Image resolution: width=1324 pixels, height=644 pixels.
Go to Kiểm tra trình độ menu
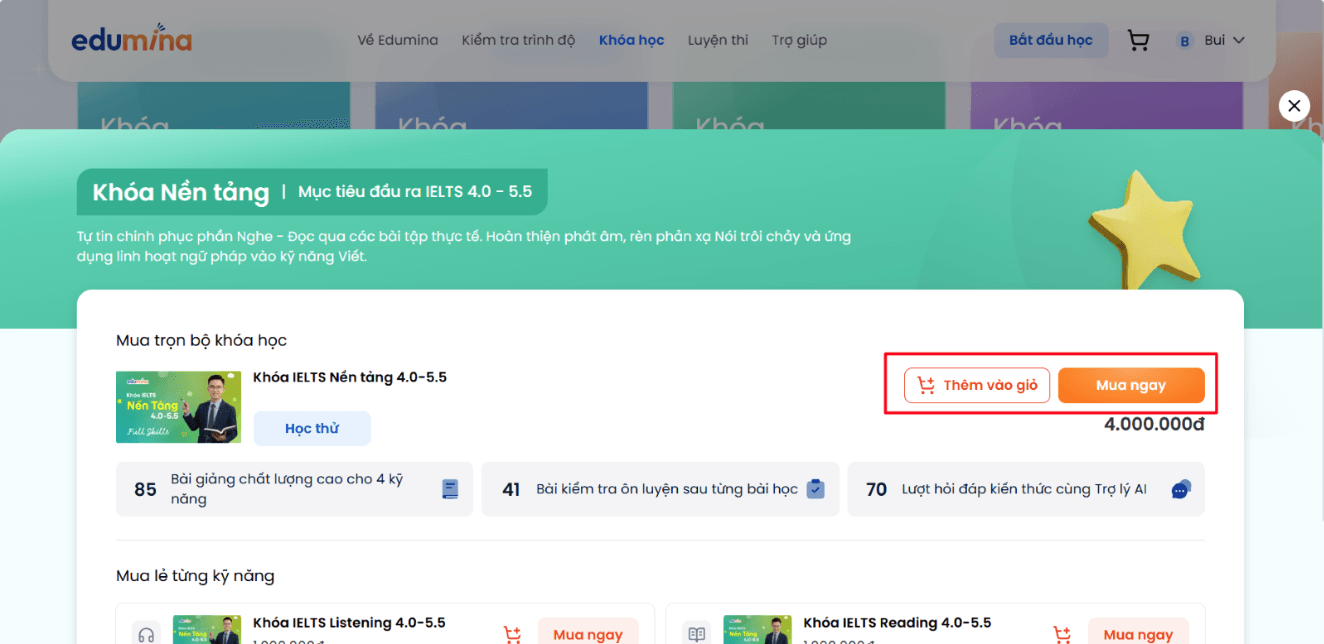coord(518,41)
